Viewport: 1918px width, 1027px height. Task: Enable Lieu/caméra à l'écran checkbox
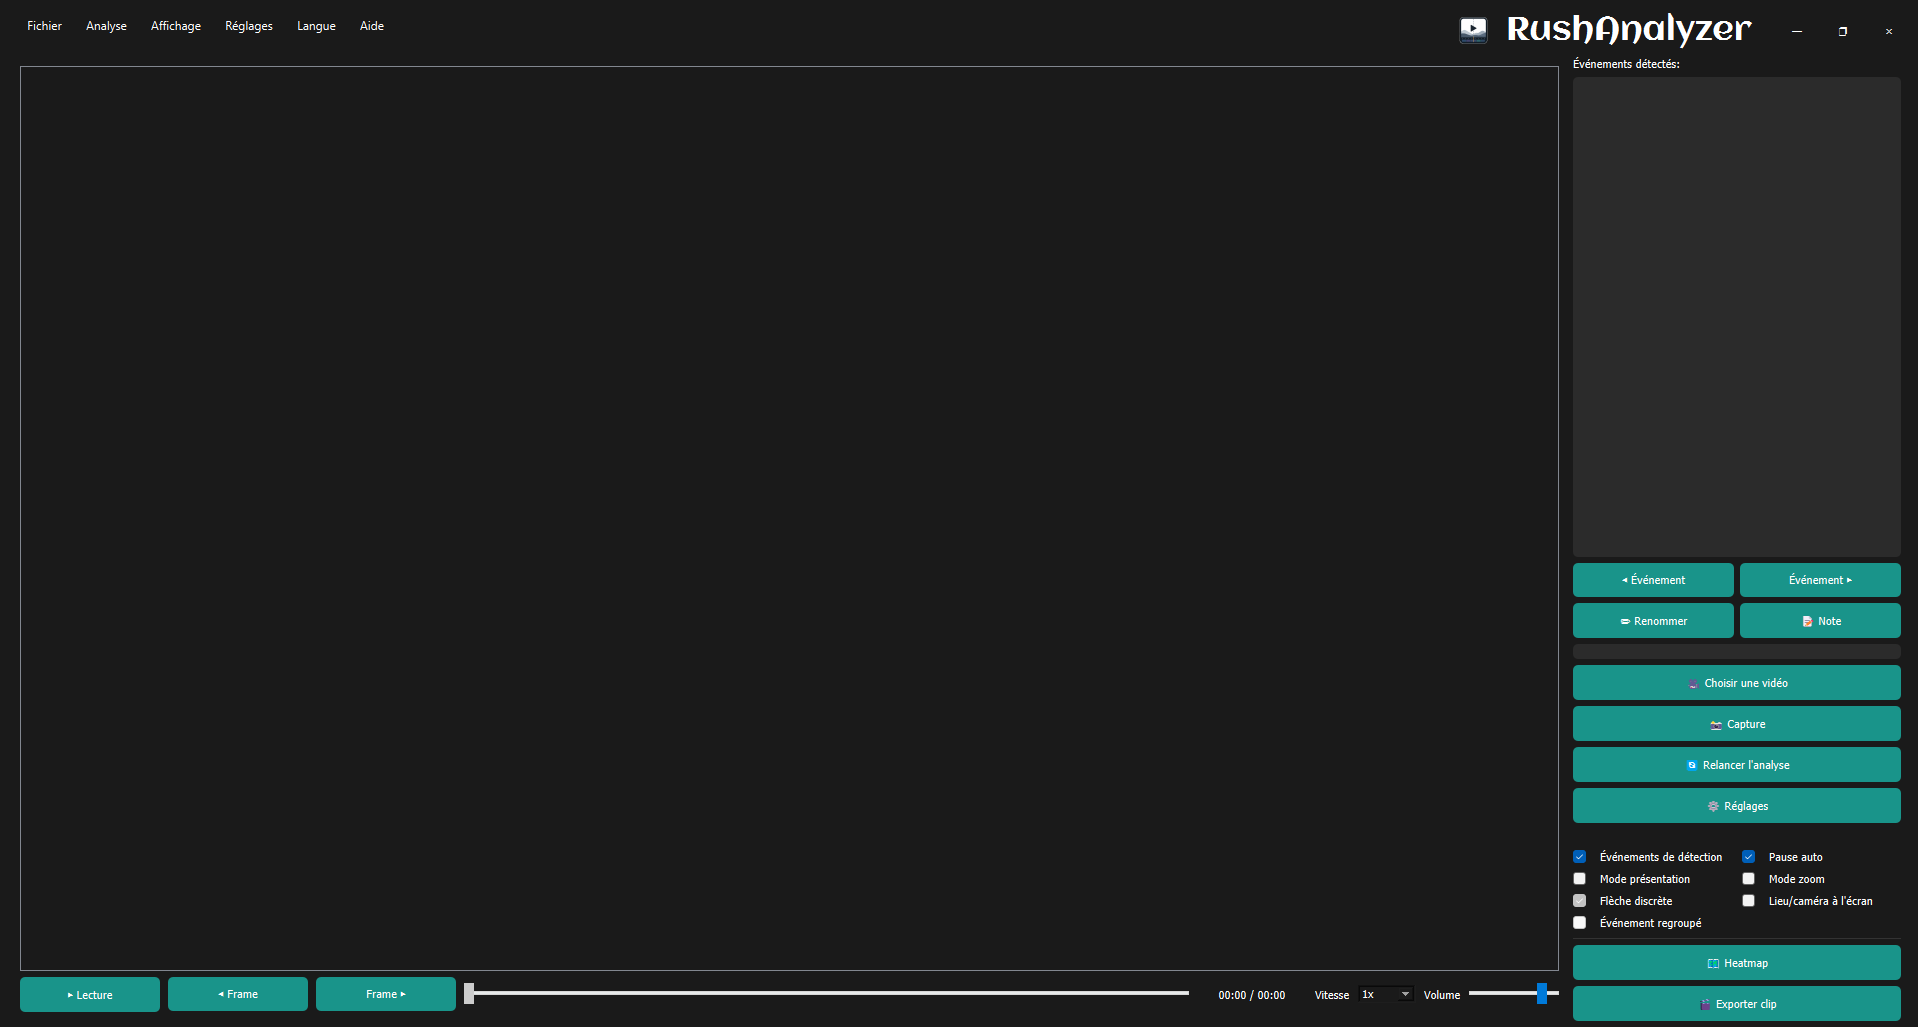point(1749,901)
